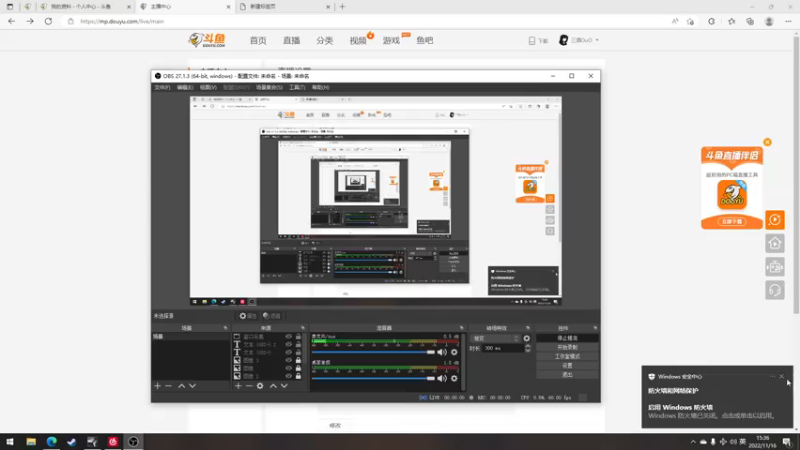This screenshot has width=800, height=450.
Task: Move scene down in Scenes panel
Action: [x=192, y=386]
